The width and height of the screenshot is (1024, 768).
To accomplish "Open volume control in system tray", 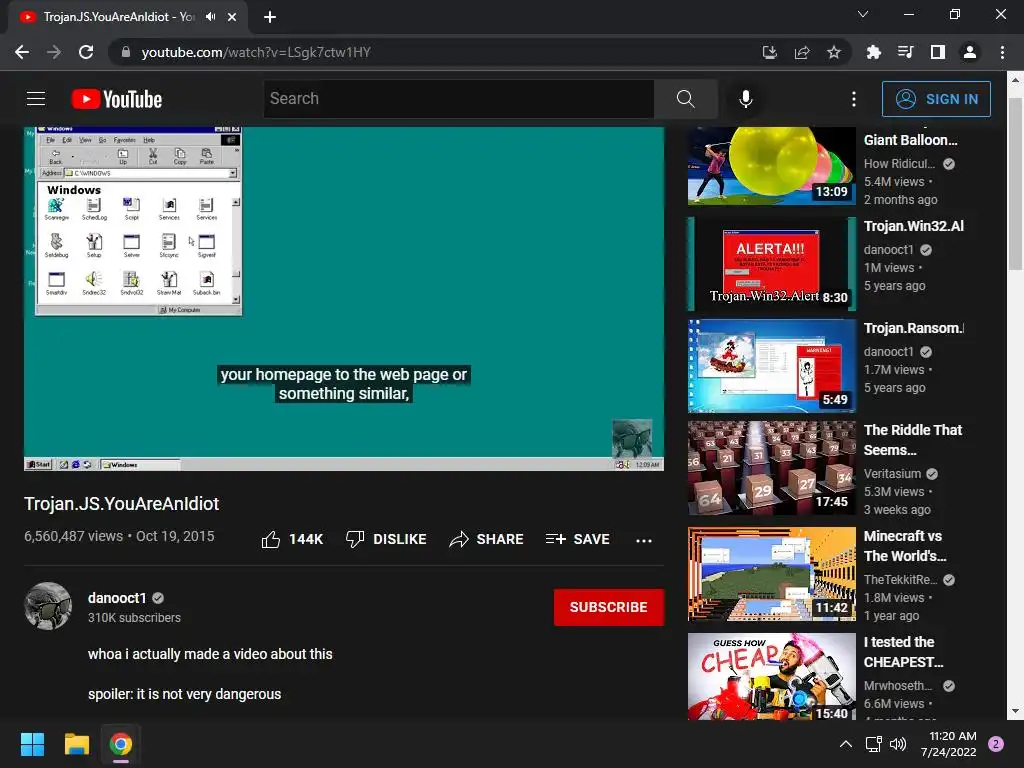I will (x=898, y=744).
